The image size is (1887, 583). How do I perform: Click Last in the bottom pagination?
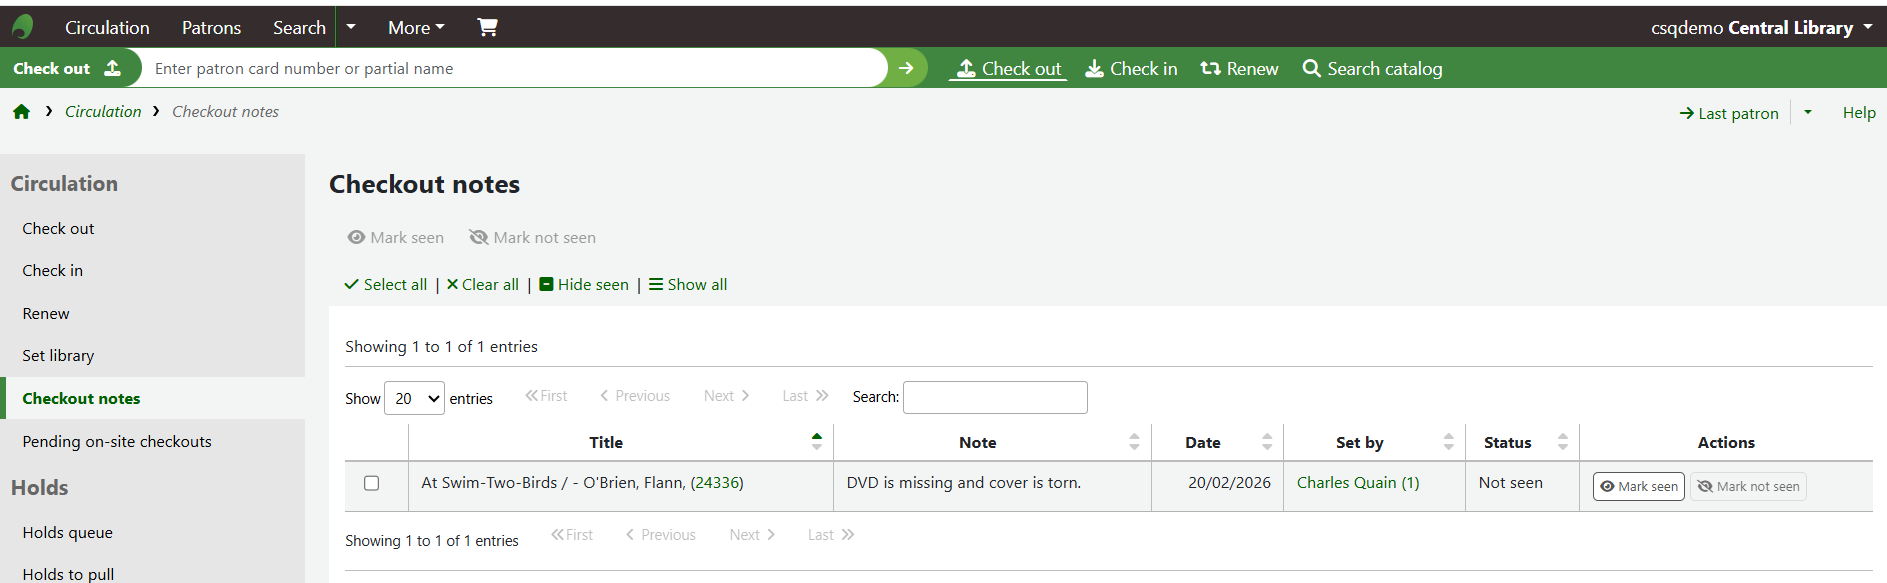pyautogui.click(x=831, y=535)
